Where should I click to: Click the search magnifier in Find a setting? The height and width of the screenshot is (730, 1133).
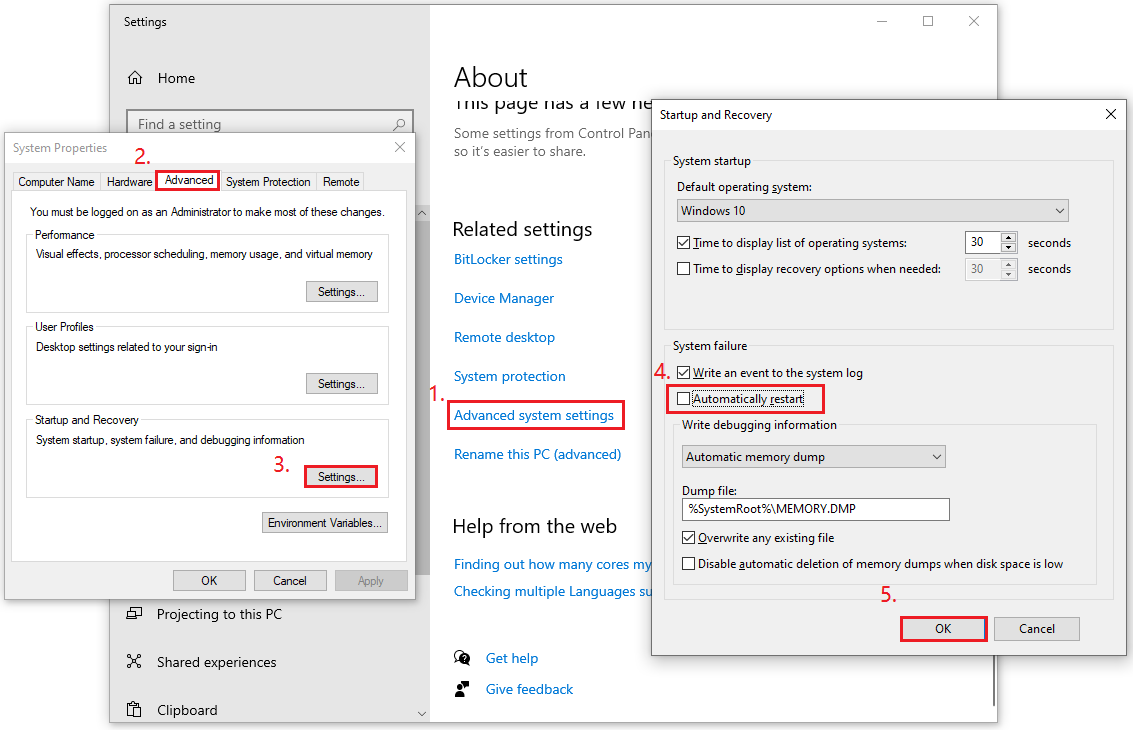399,124
